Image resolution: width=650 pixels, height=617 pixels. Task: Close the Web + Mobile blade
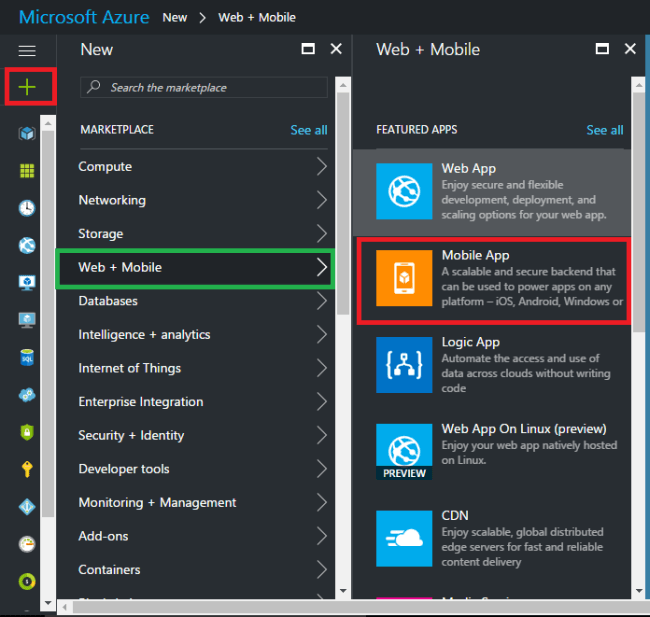[x=630, y=49]
